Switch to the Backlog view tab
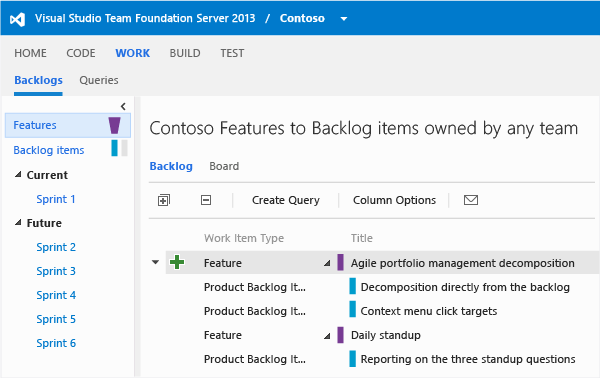Image resolution: width=600 pixels, height=378 pixels. coord(171,166)
